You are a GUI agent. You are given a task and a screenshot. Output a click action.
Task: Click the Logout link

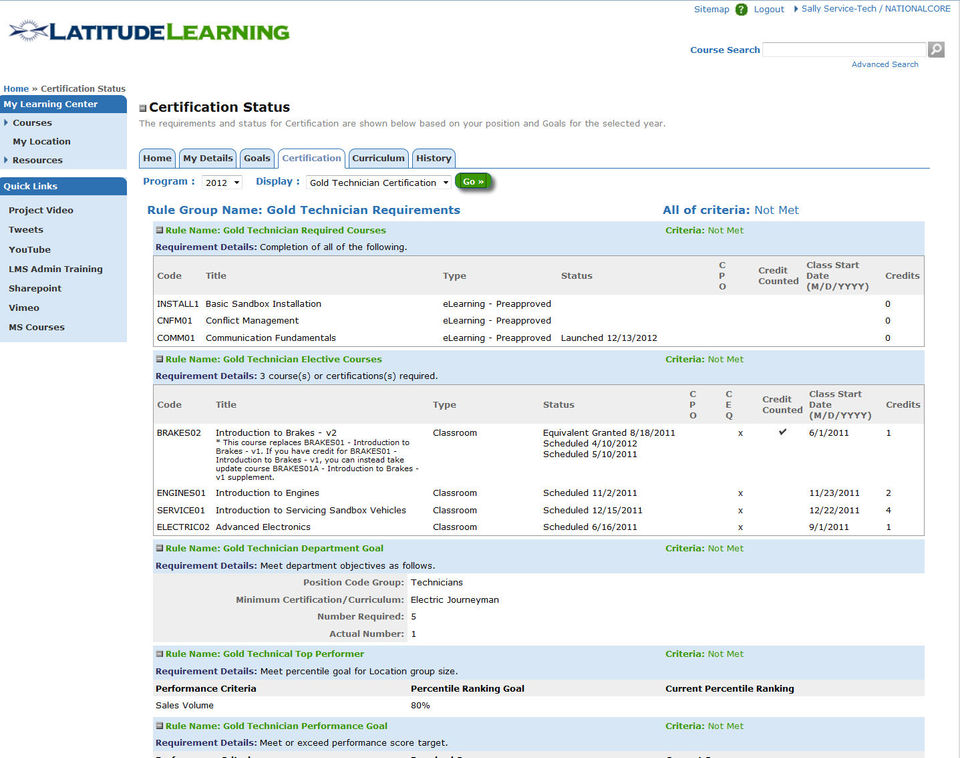[x=769, y=9]
